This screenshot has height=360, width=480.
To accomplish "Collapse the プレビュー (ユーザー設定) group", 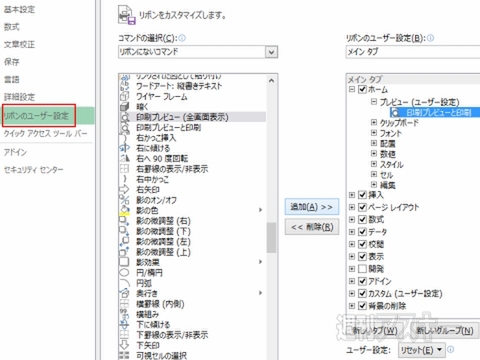I will 374,102.
